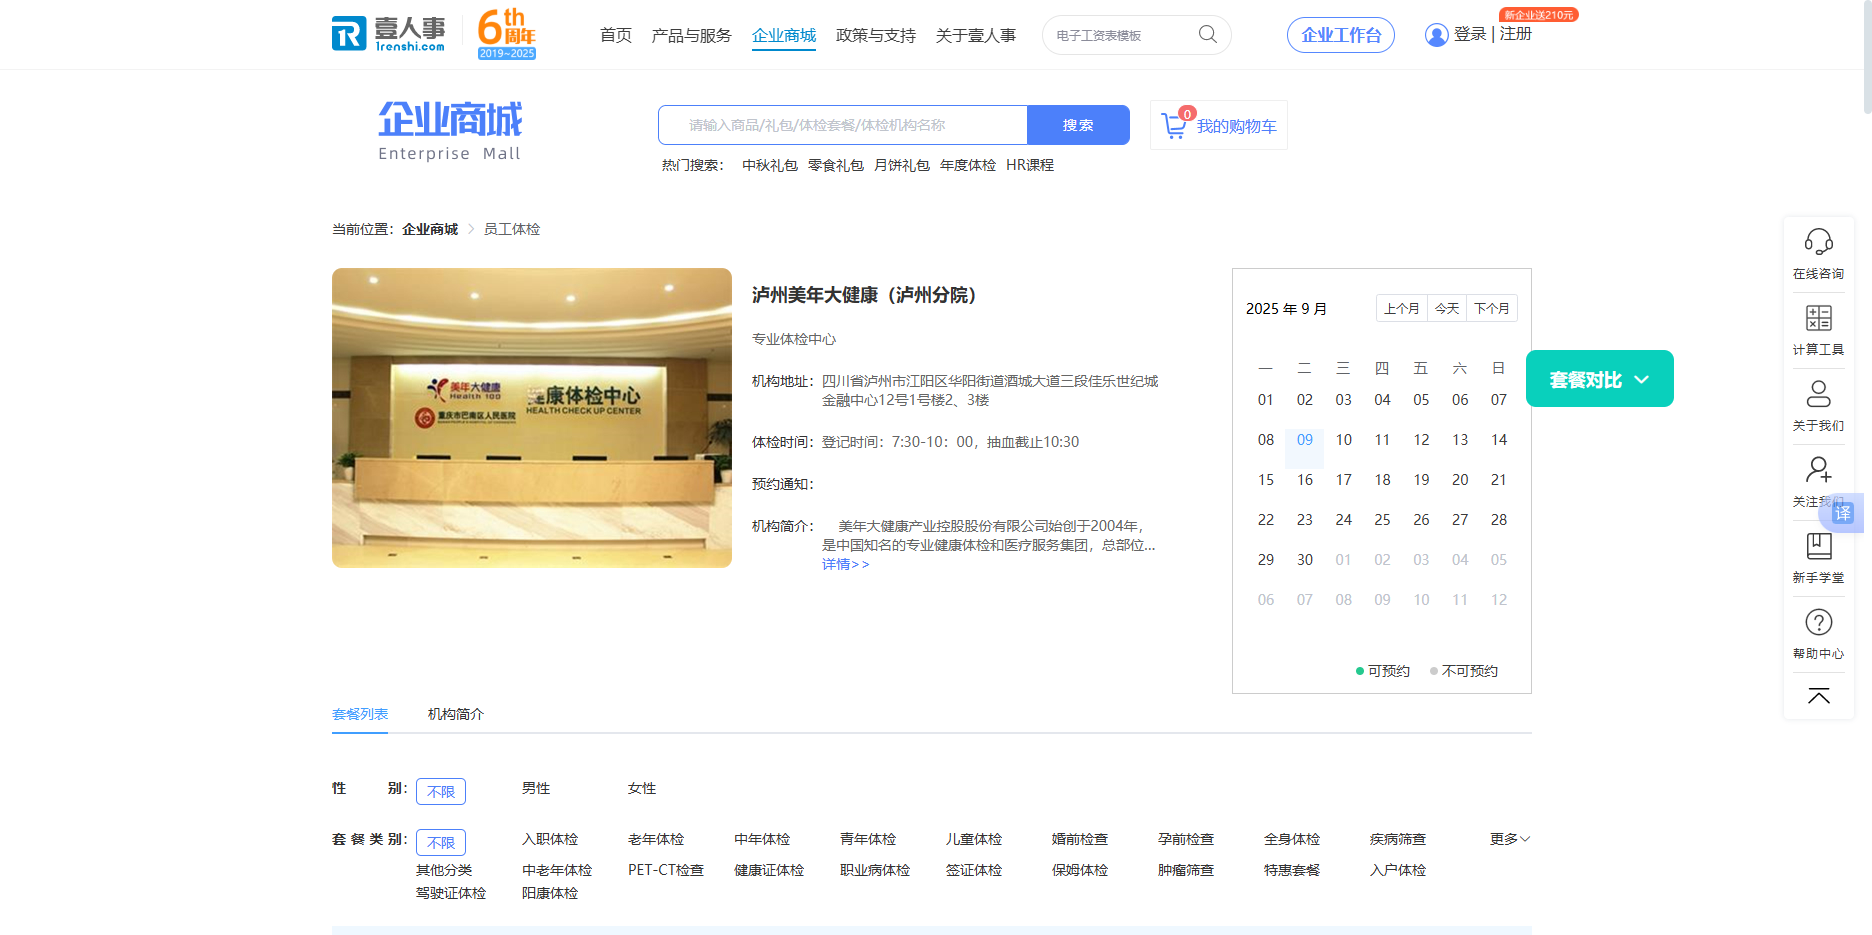Select 不限 for package category
Viewport: 1872px width, 935px height.
(441, 842)
